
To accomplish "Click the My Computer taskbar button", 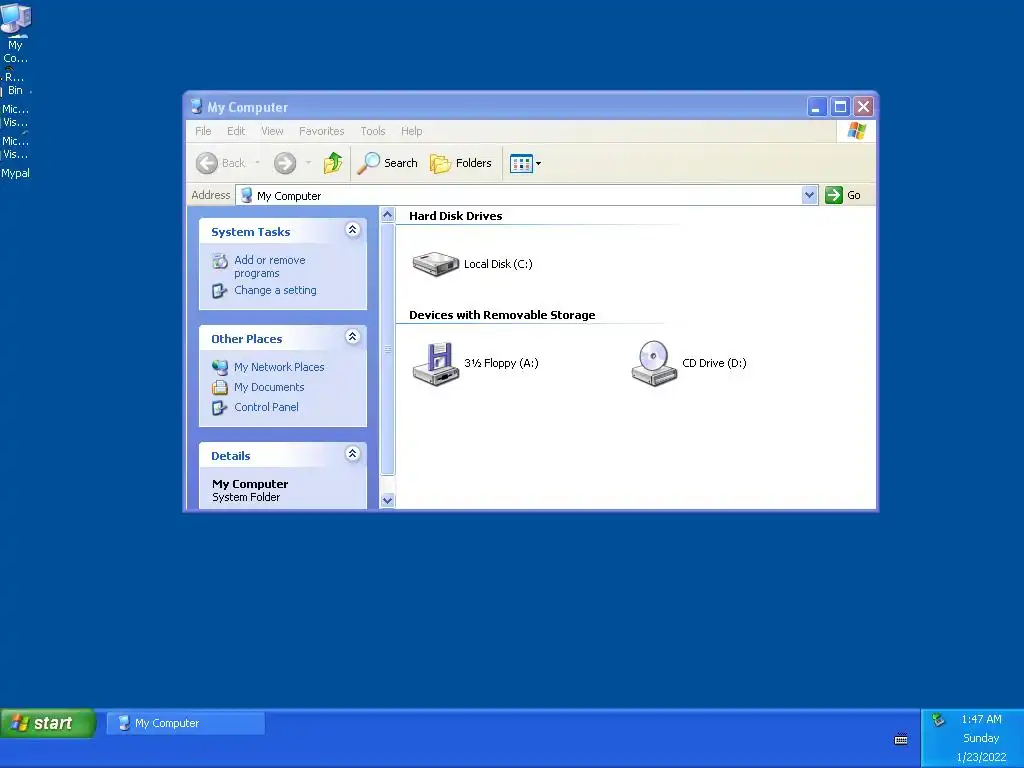I will tap(185, 724).
